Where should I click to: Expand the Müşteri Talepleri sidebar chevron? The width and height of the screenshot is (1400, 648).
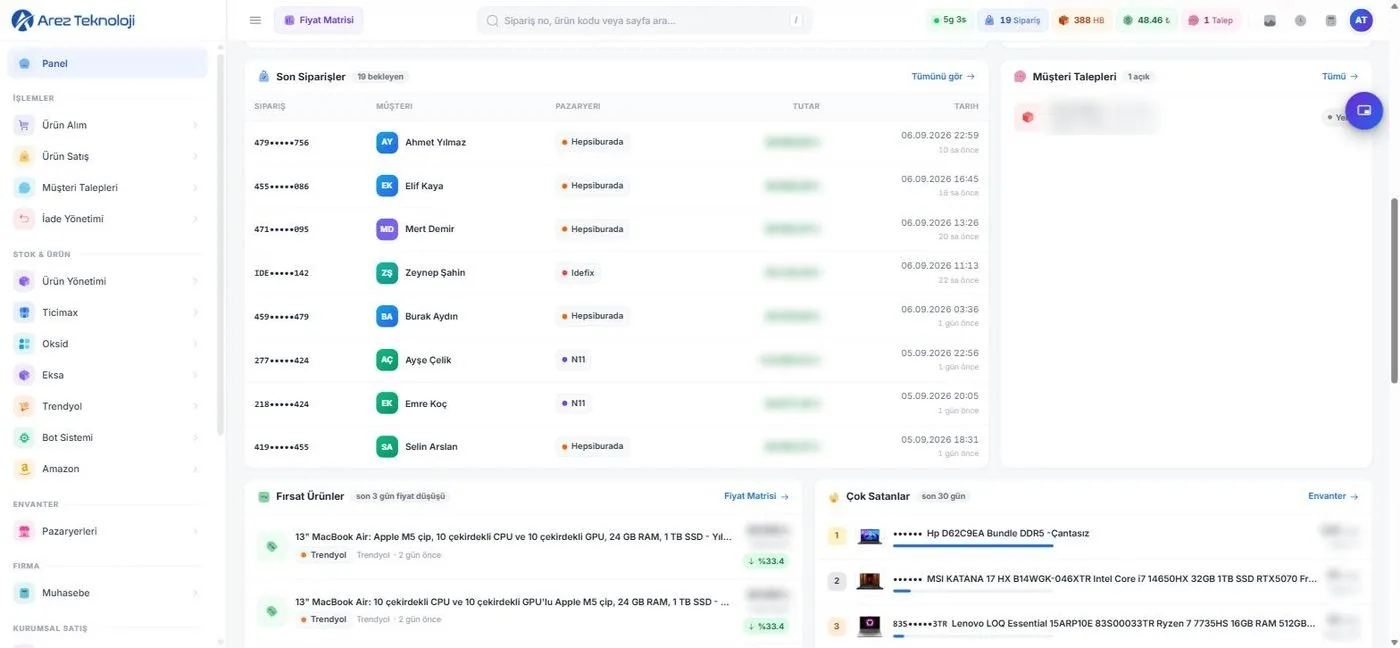pyautogui.click(x=195, y=187)
